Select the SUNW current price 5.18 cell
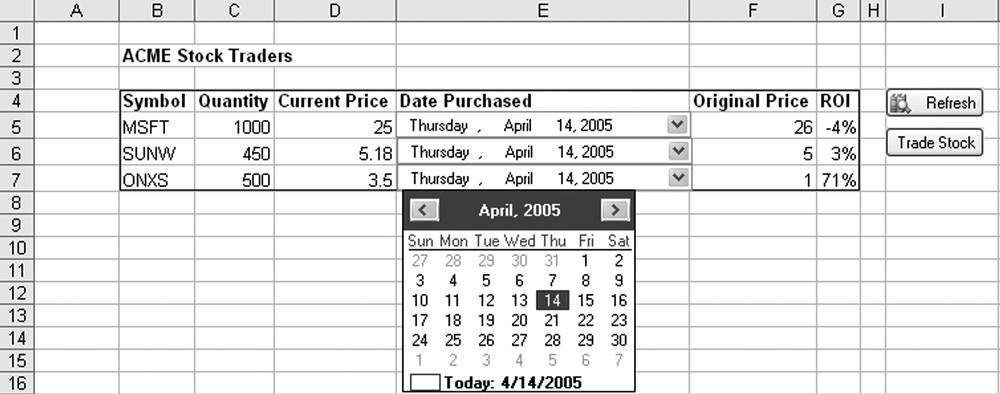The width and height of the screenshot is (1000, 394). pos(335,154)
